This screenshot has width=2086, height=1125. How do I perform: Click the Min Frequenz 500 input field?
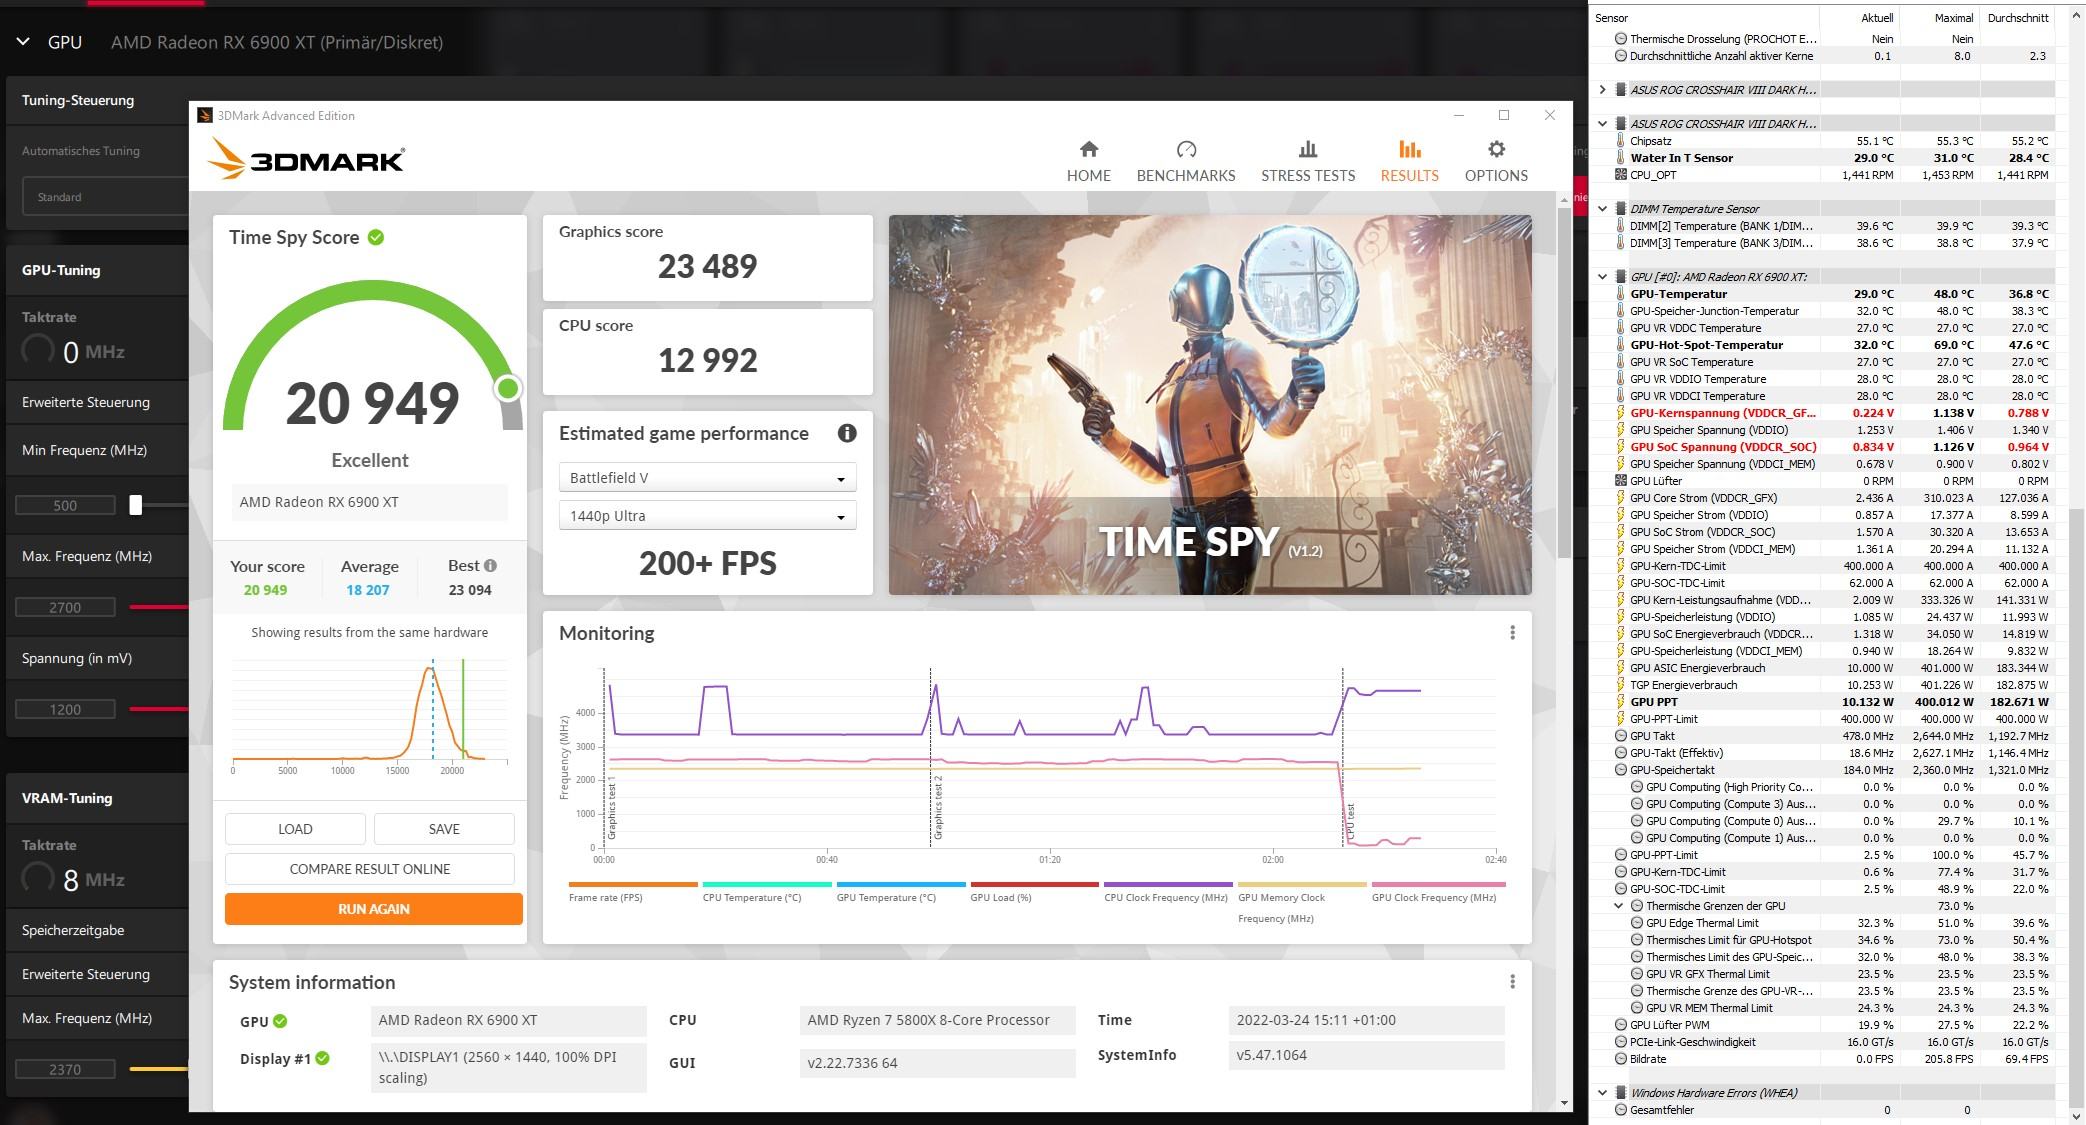click(65, 505)
